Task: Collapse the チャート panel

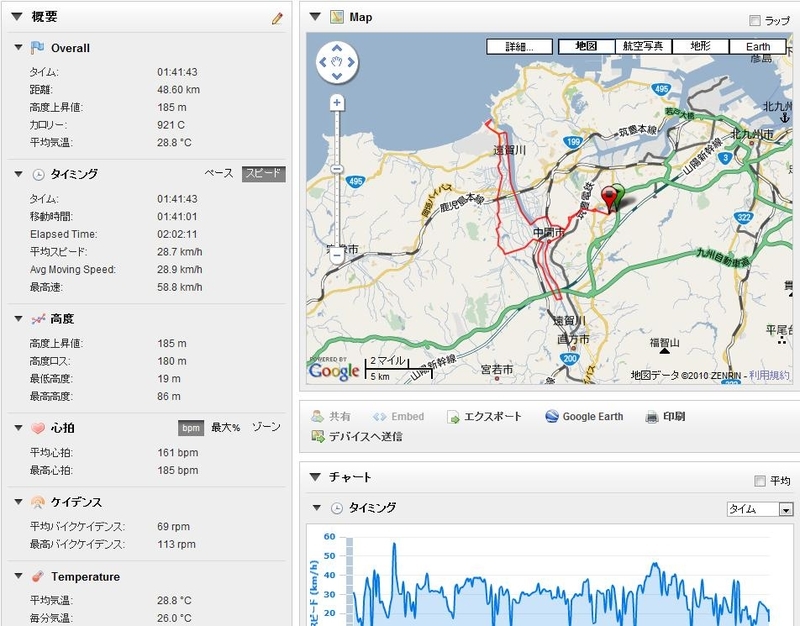Action: [x=315, y=477]
